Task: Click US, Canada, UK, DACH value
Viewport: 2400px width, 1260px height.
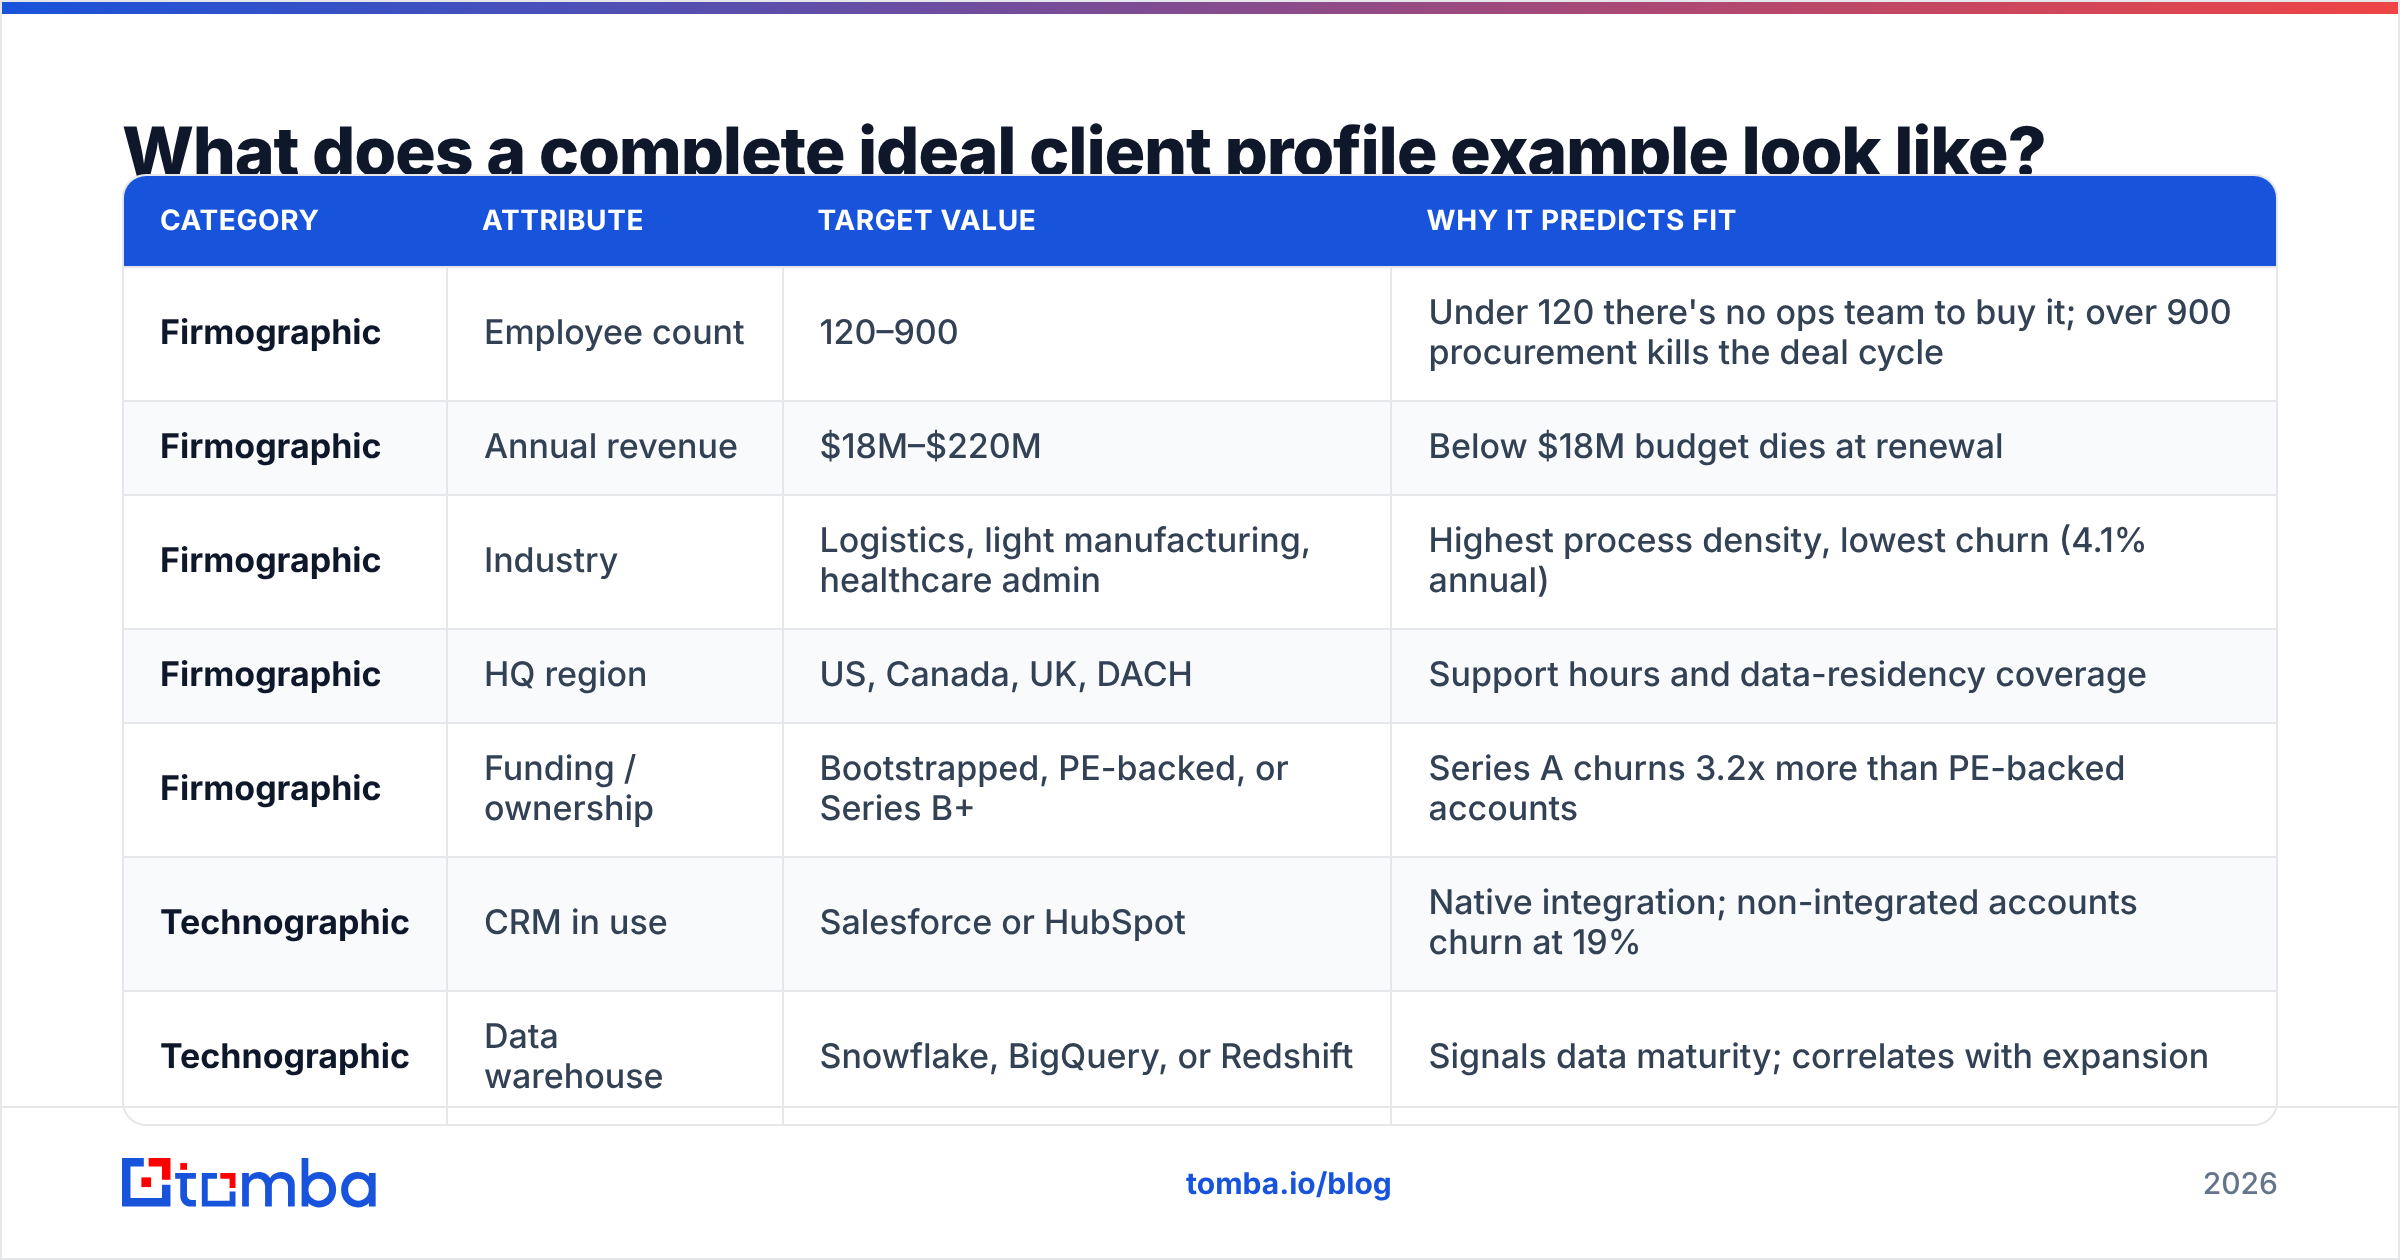Action: 1005,674
